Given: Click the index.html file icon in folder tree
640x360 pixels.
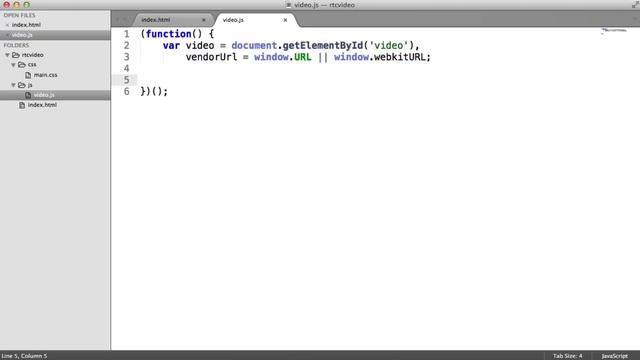Looking at the screenshot, I should click(22, 105).
